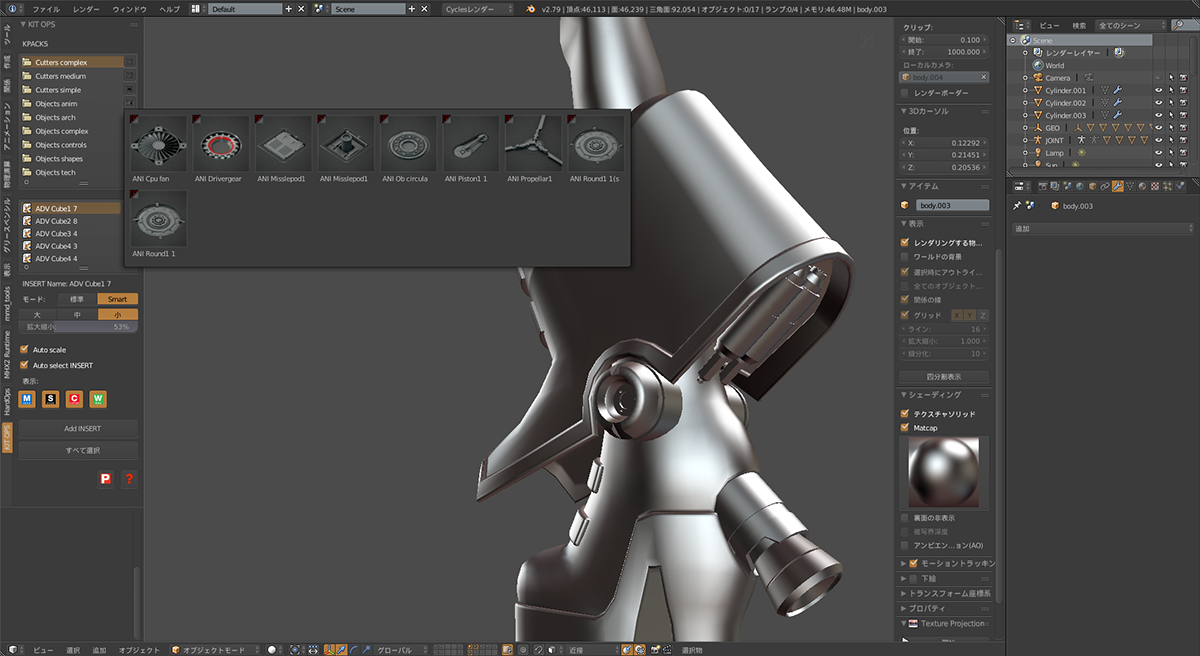This screenshot has width=1200, height=656.
Task: Hide Cylinder.001 using its eye icon
Action: point(1159,90)
